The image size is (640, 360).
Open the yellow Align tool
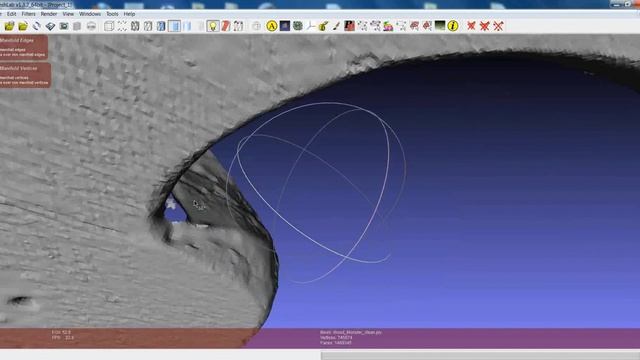[271, 26]
